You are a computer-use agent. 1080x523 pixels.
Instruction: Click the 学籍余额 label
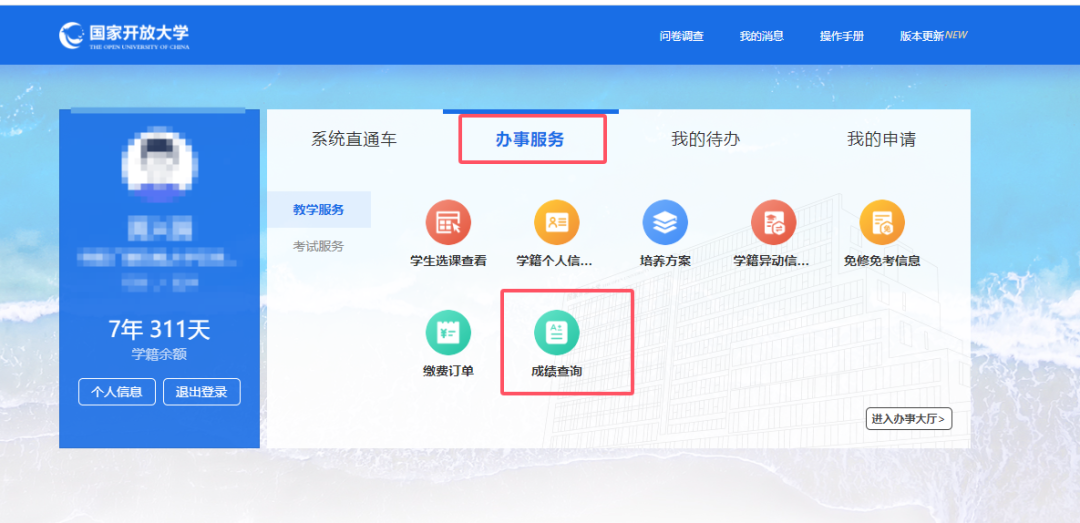click(159, 355)
